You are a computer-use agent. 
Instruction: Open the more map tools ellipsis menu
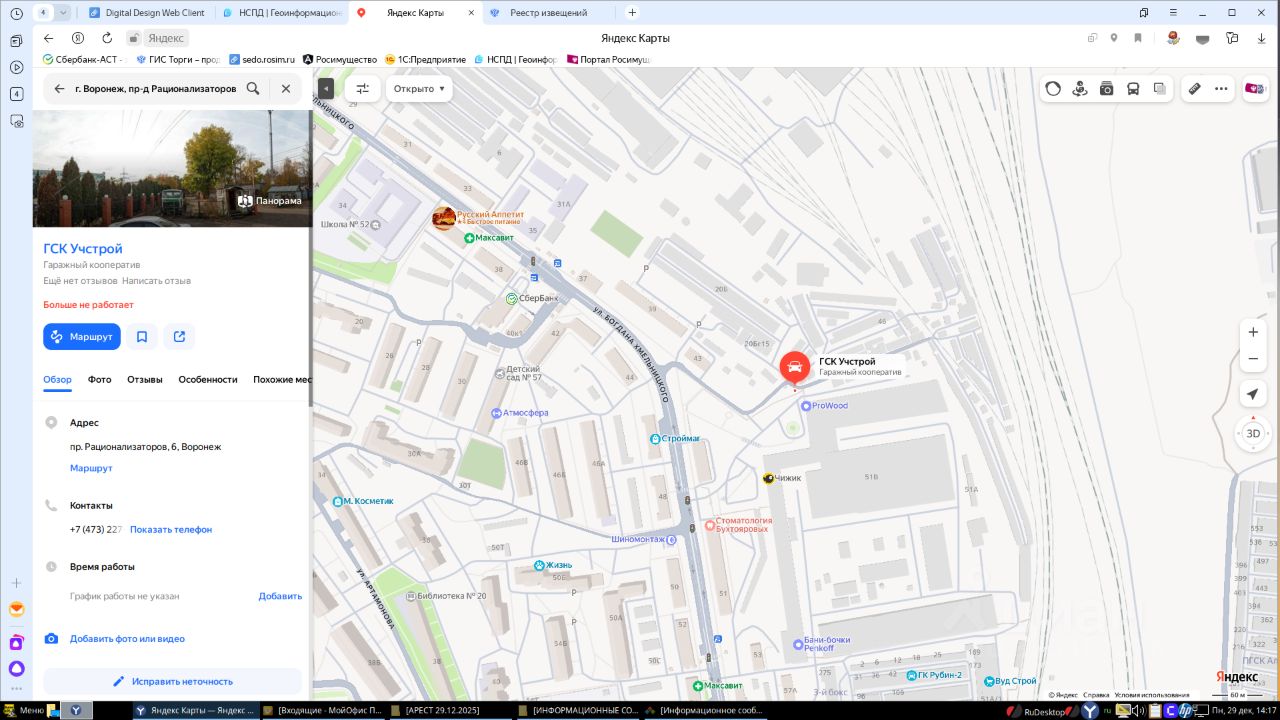1221,88
